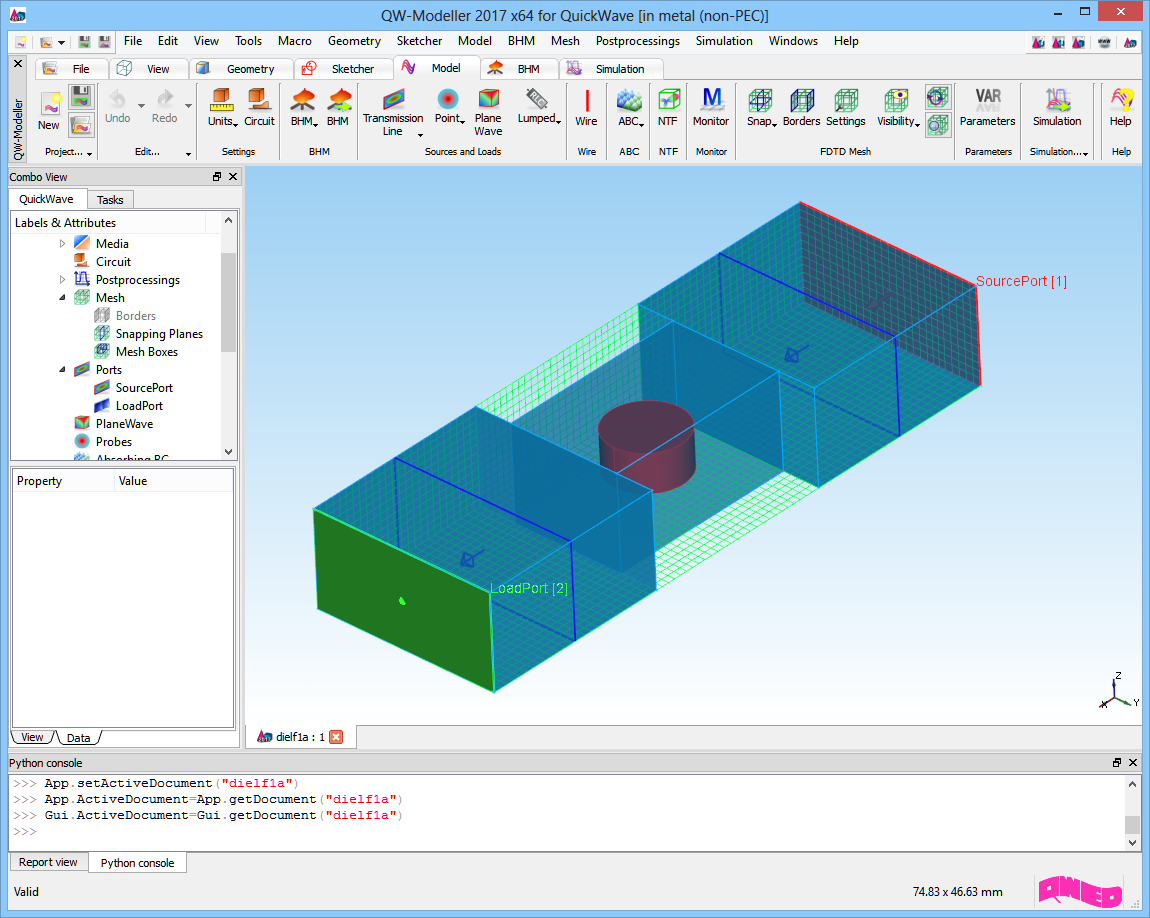The width and height of the screenshot is (1150, 918).
Task: Switch to the Report view tab
Action: (x=48, y=862)
